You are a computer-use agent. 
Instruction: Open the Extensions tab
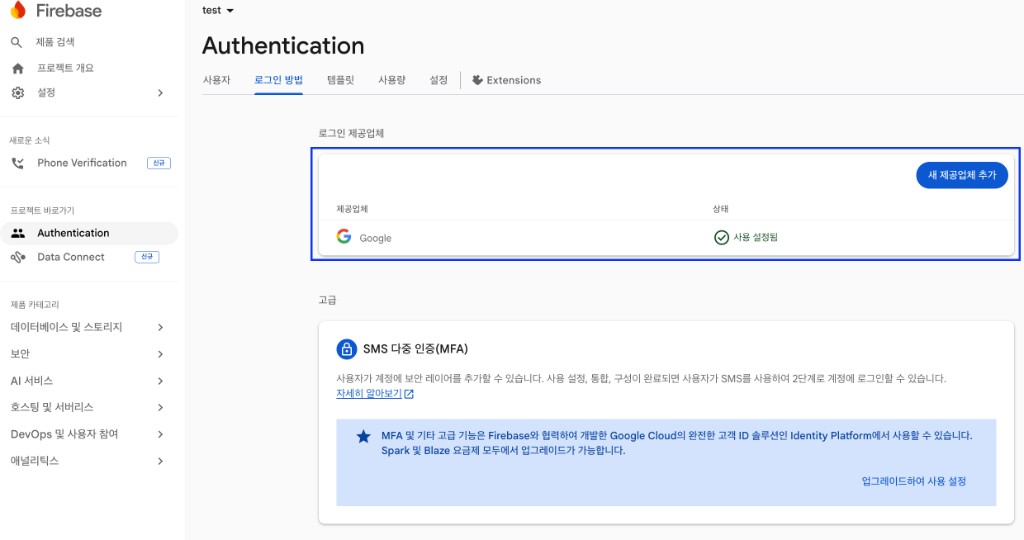click(507, 80)
